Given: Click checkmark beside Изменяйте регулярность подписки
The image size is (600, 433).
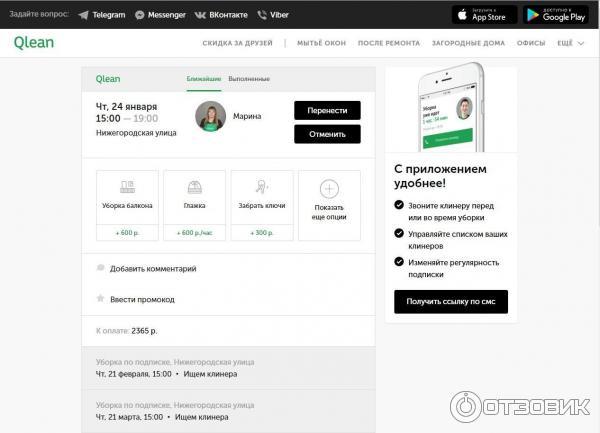Looking at the screenshot, I should (x=399, y=262).
